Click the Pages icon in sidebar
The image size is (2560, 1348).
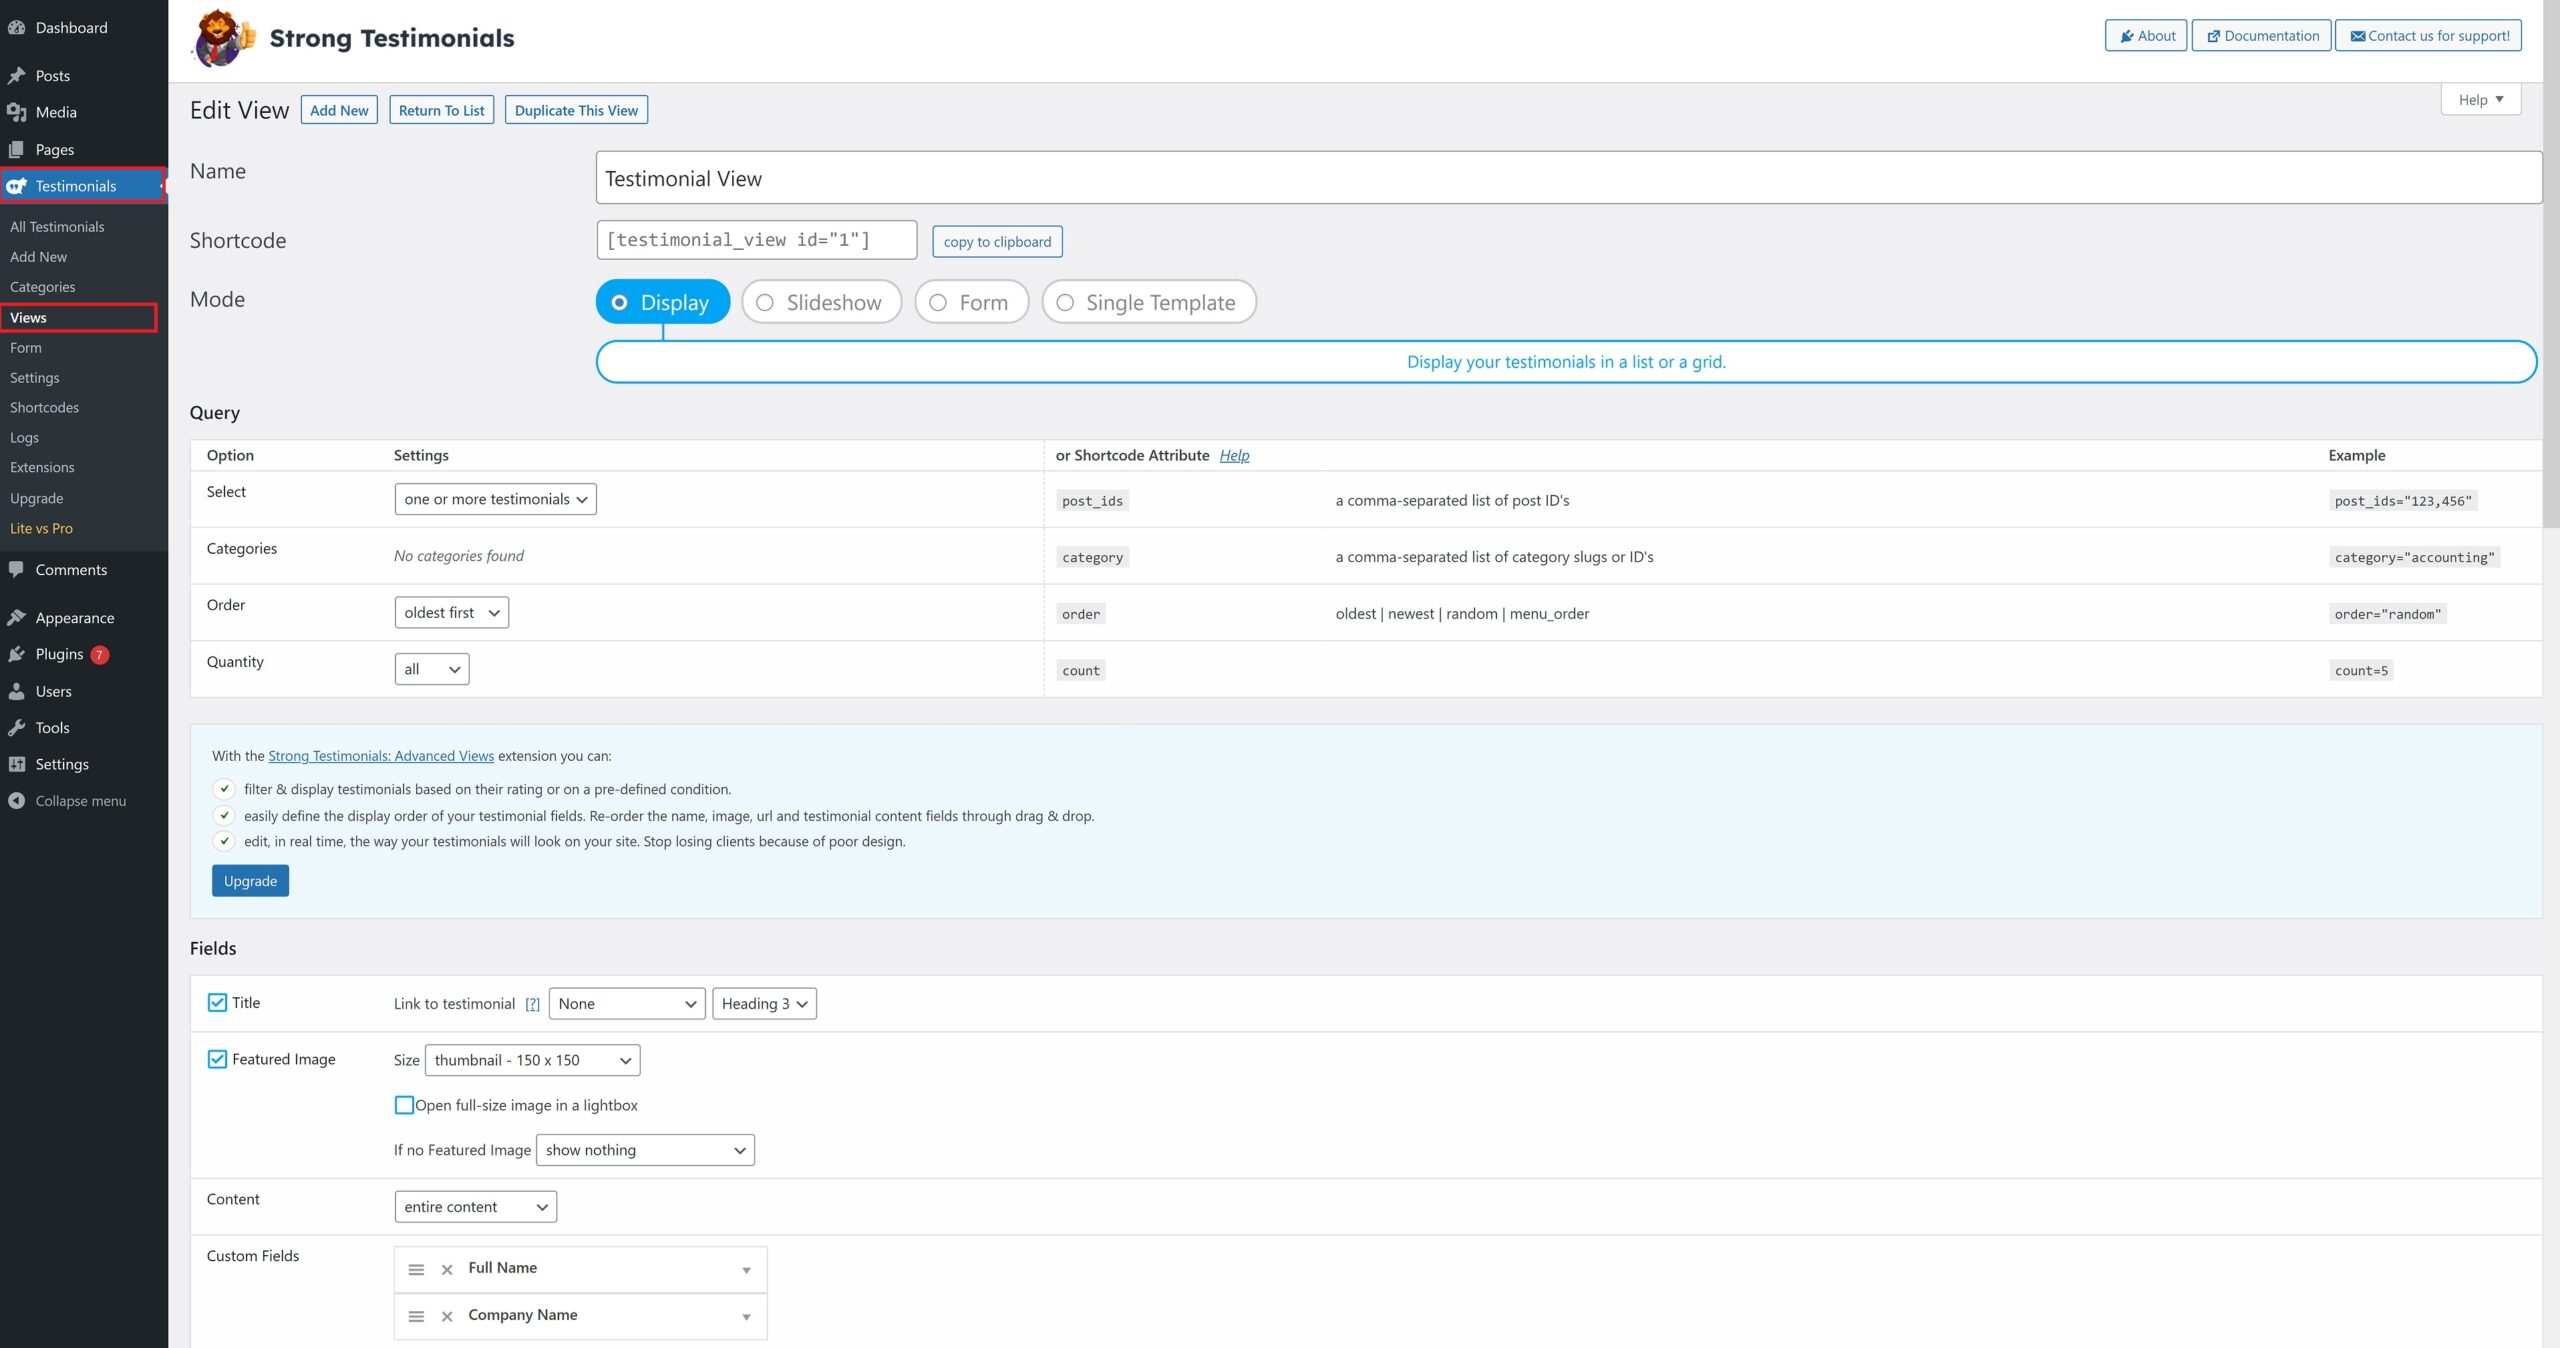17,149
